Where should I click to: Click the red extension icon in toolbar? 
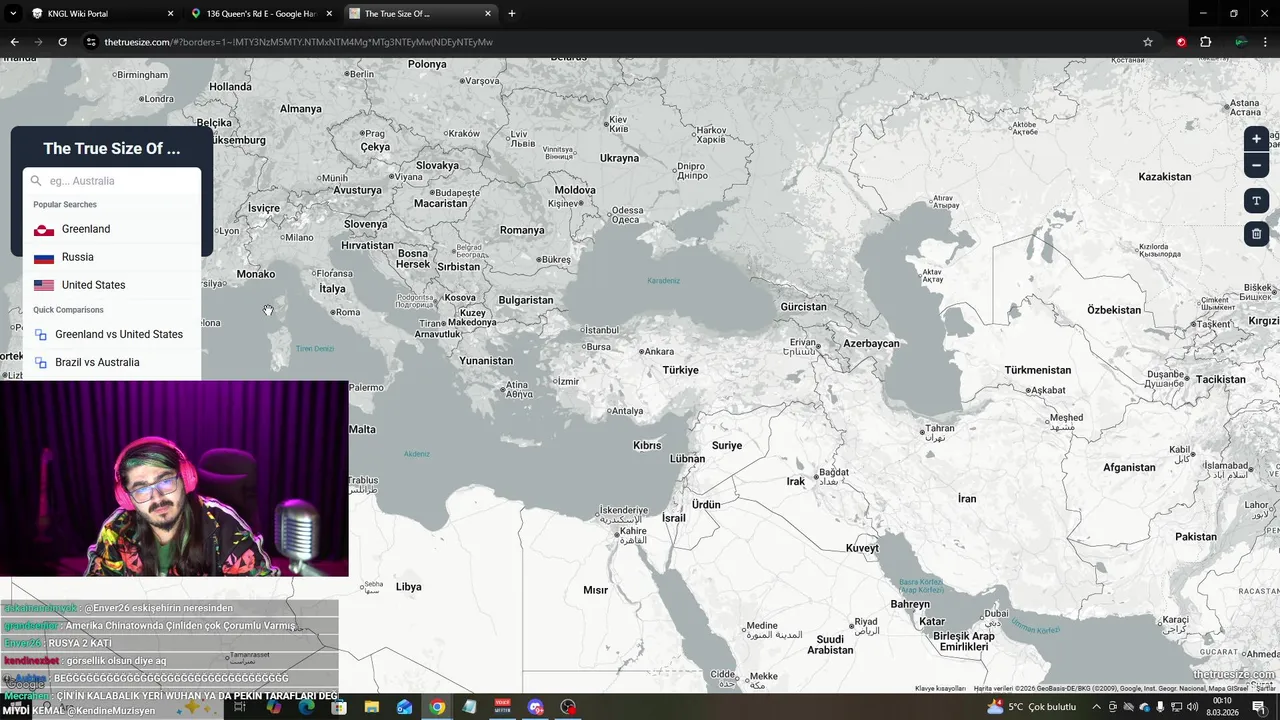pyautogui.click(x=1181, y=42)
